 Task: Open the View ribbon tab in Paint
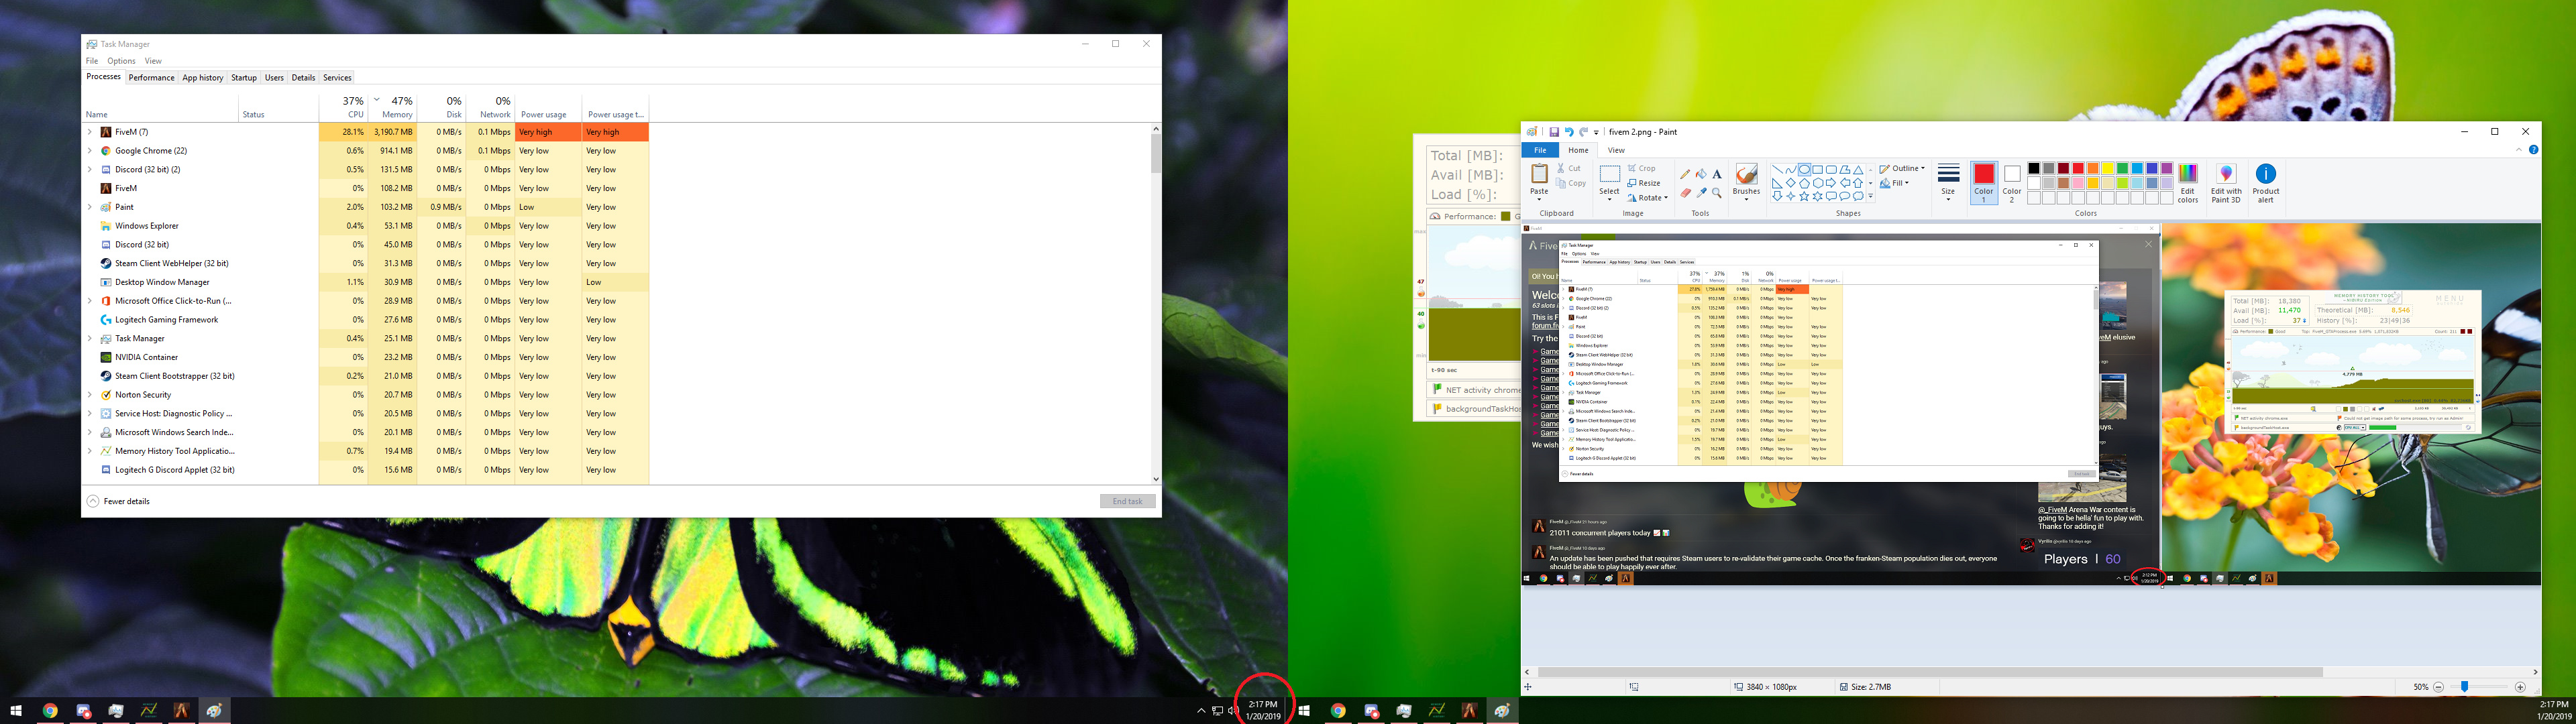click(x=1616, y=150)
